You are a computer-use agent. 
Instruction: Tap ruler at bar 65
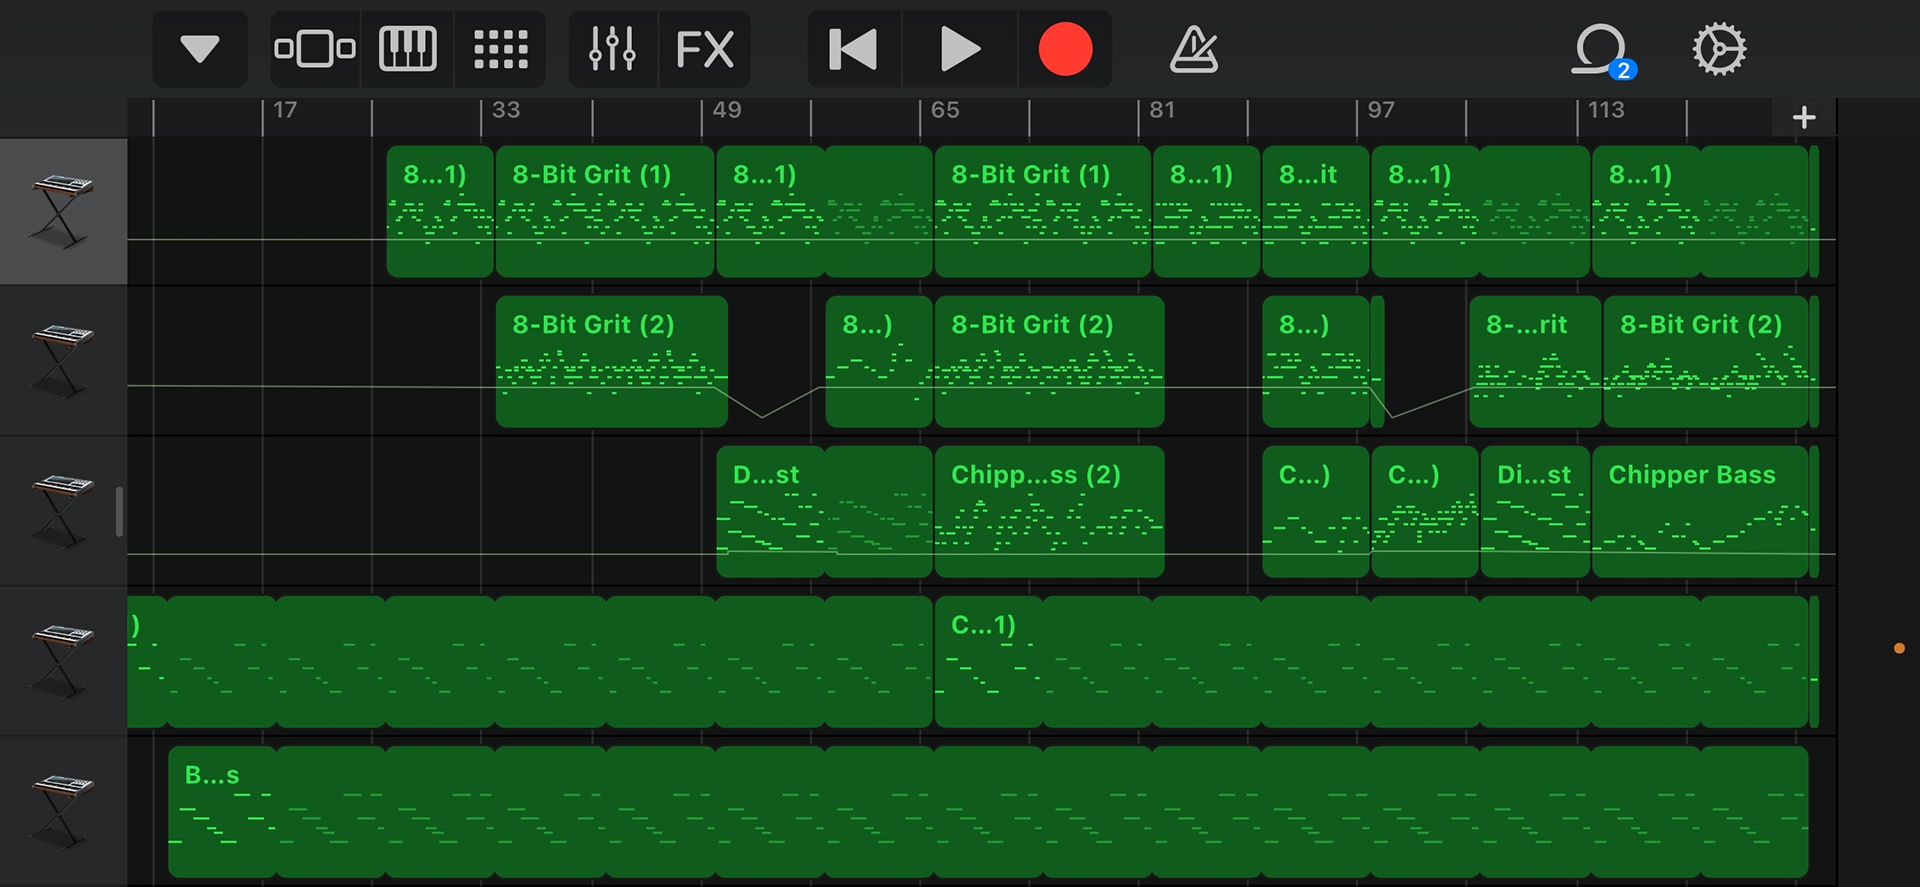(x=944, y=111)
